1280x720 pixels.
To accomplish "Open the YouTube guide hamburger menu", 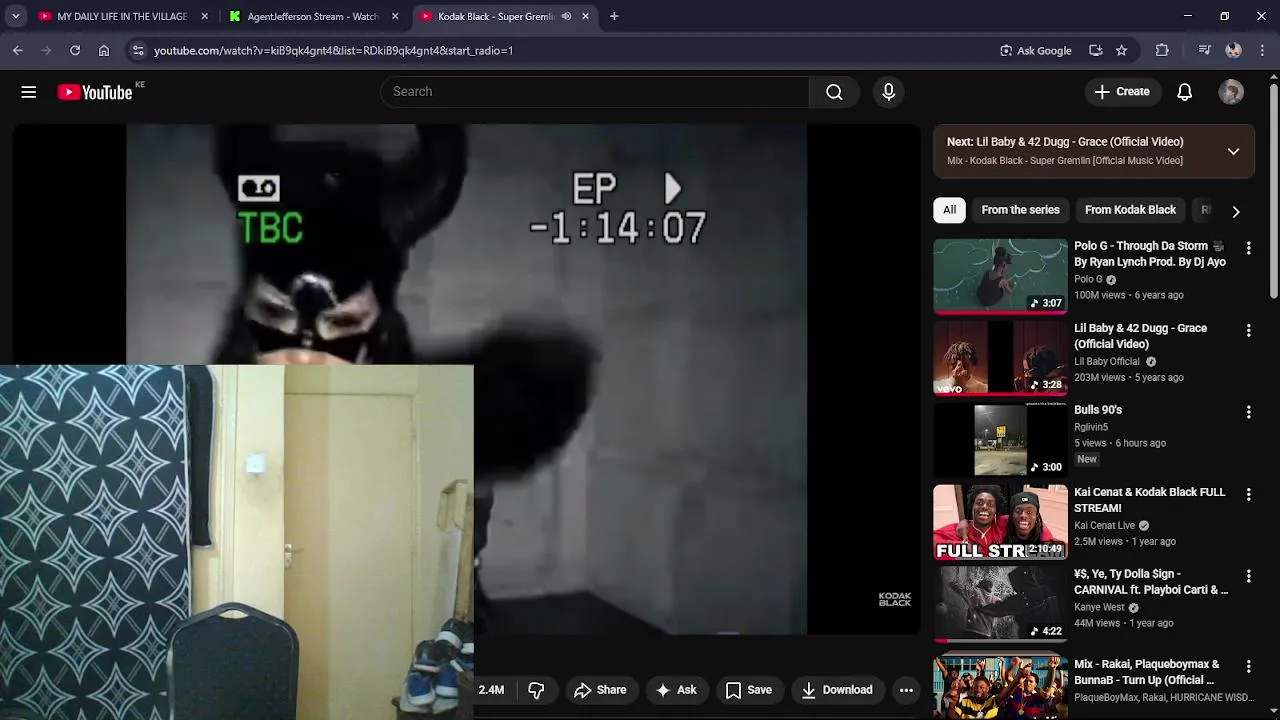I will (28, 92).
